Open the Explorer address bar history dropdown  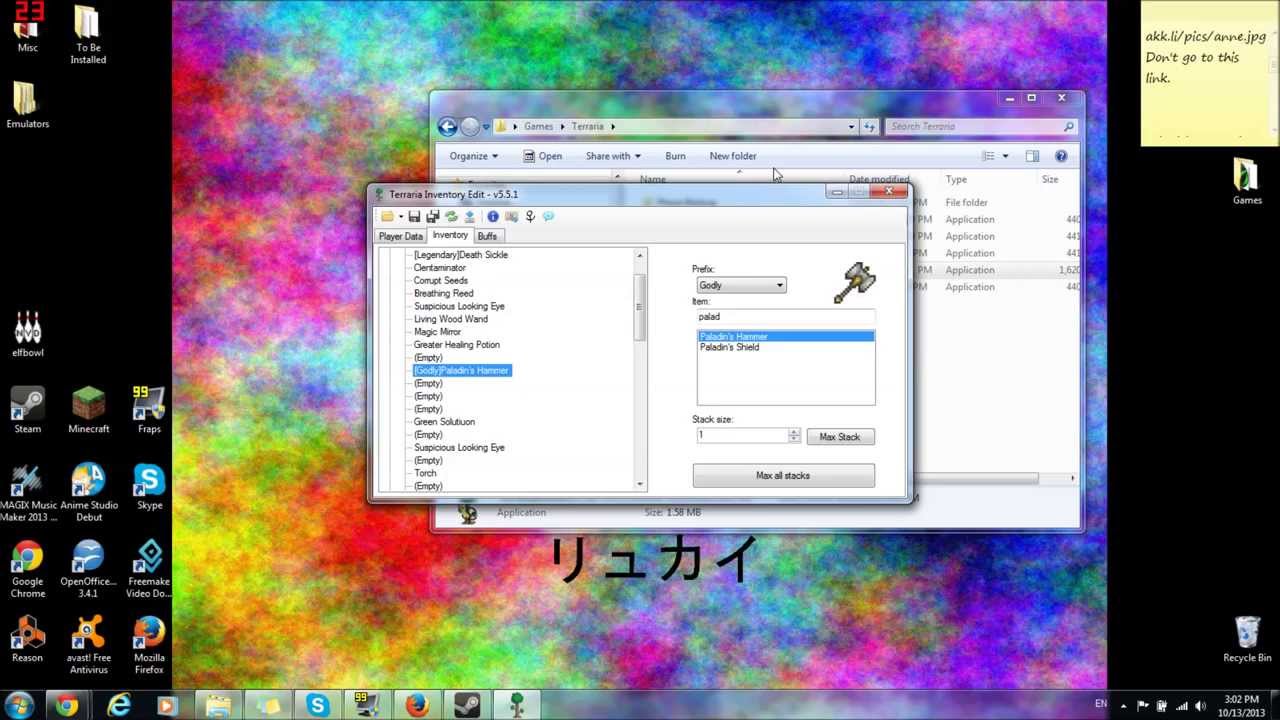click(851, 127)
